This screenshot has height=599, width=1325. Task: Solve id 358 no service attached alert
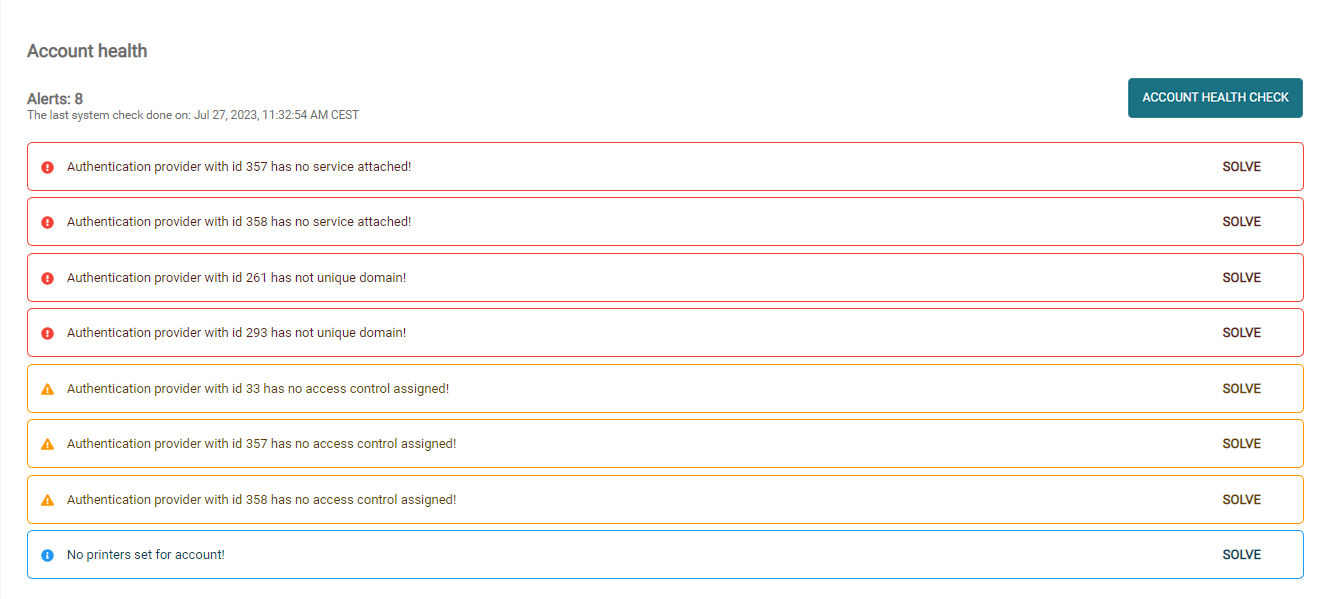[1241, 222]
